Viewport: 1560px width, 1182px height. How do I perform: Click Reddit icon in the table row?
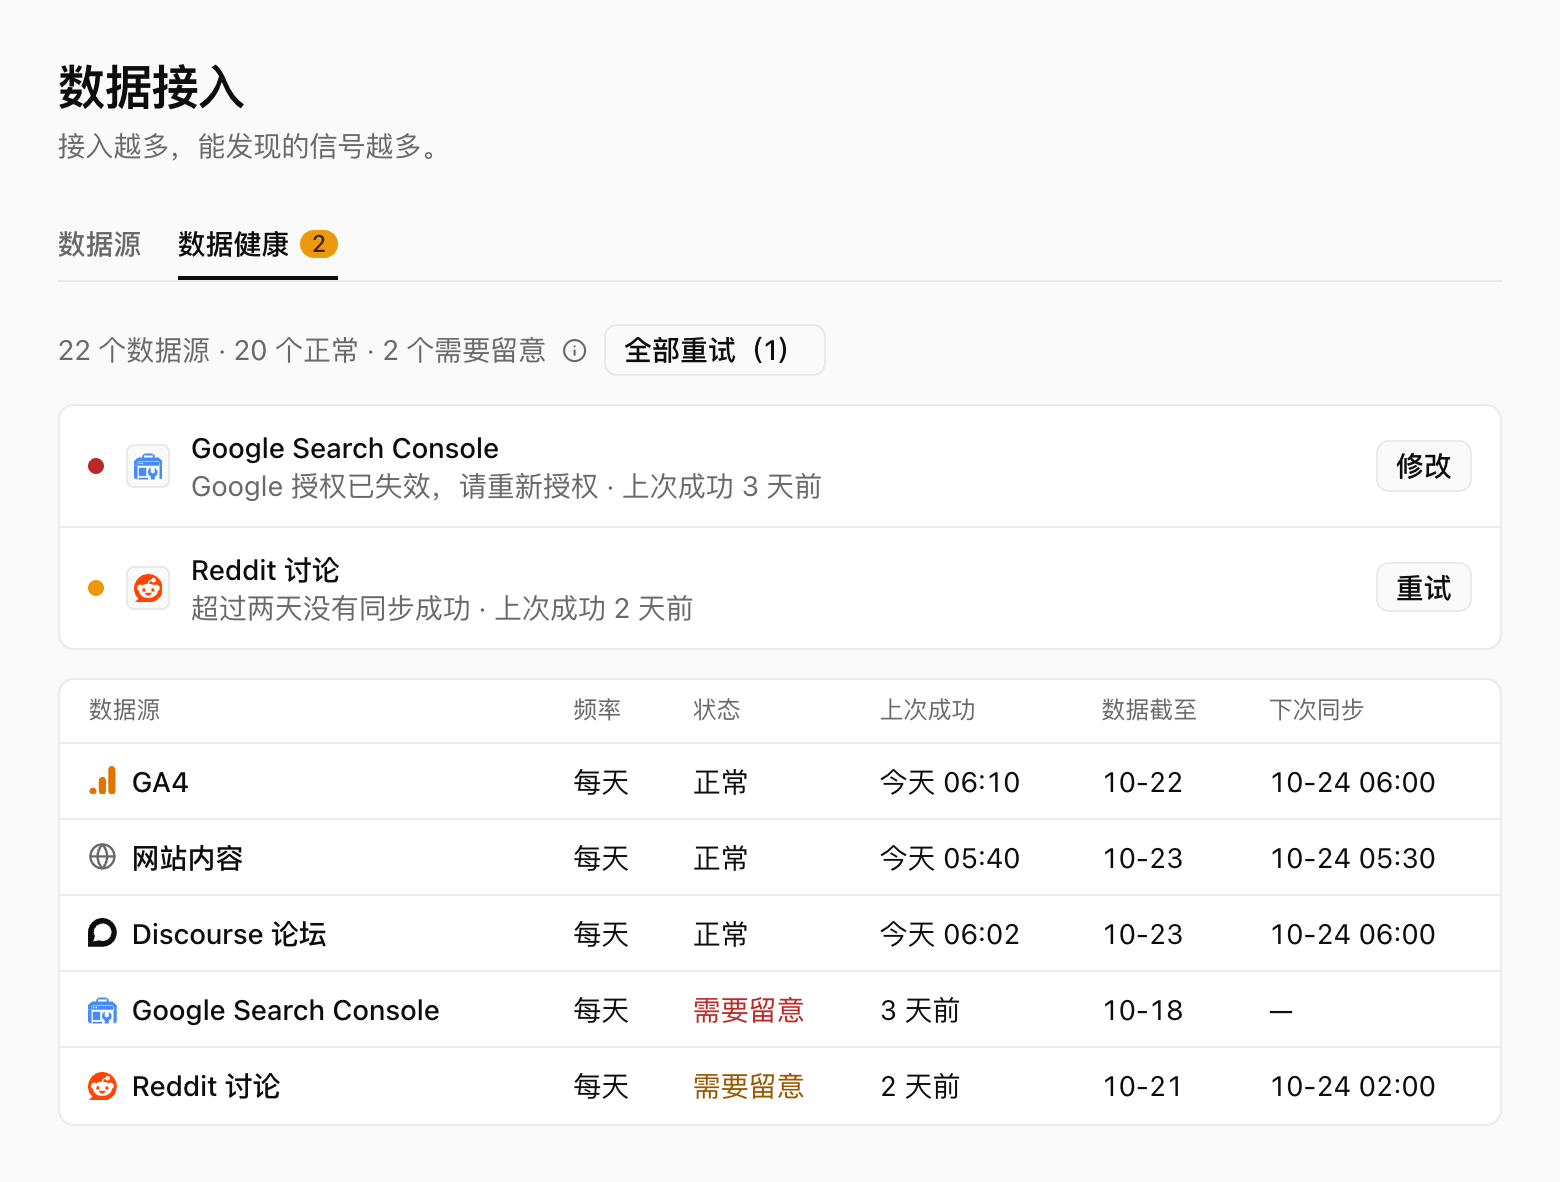[x=103, y=1086]
